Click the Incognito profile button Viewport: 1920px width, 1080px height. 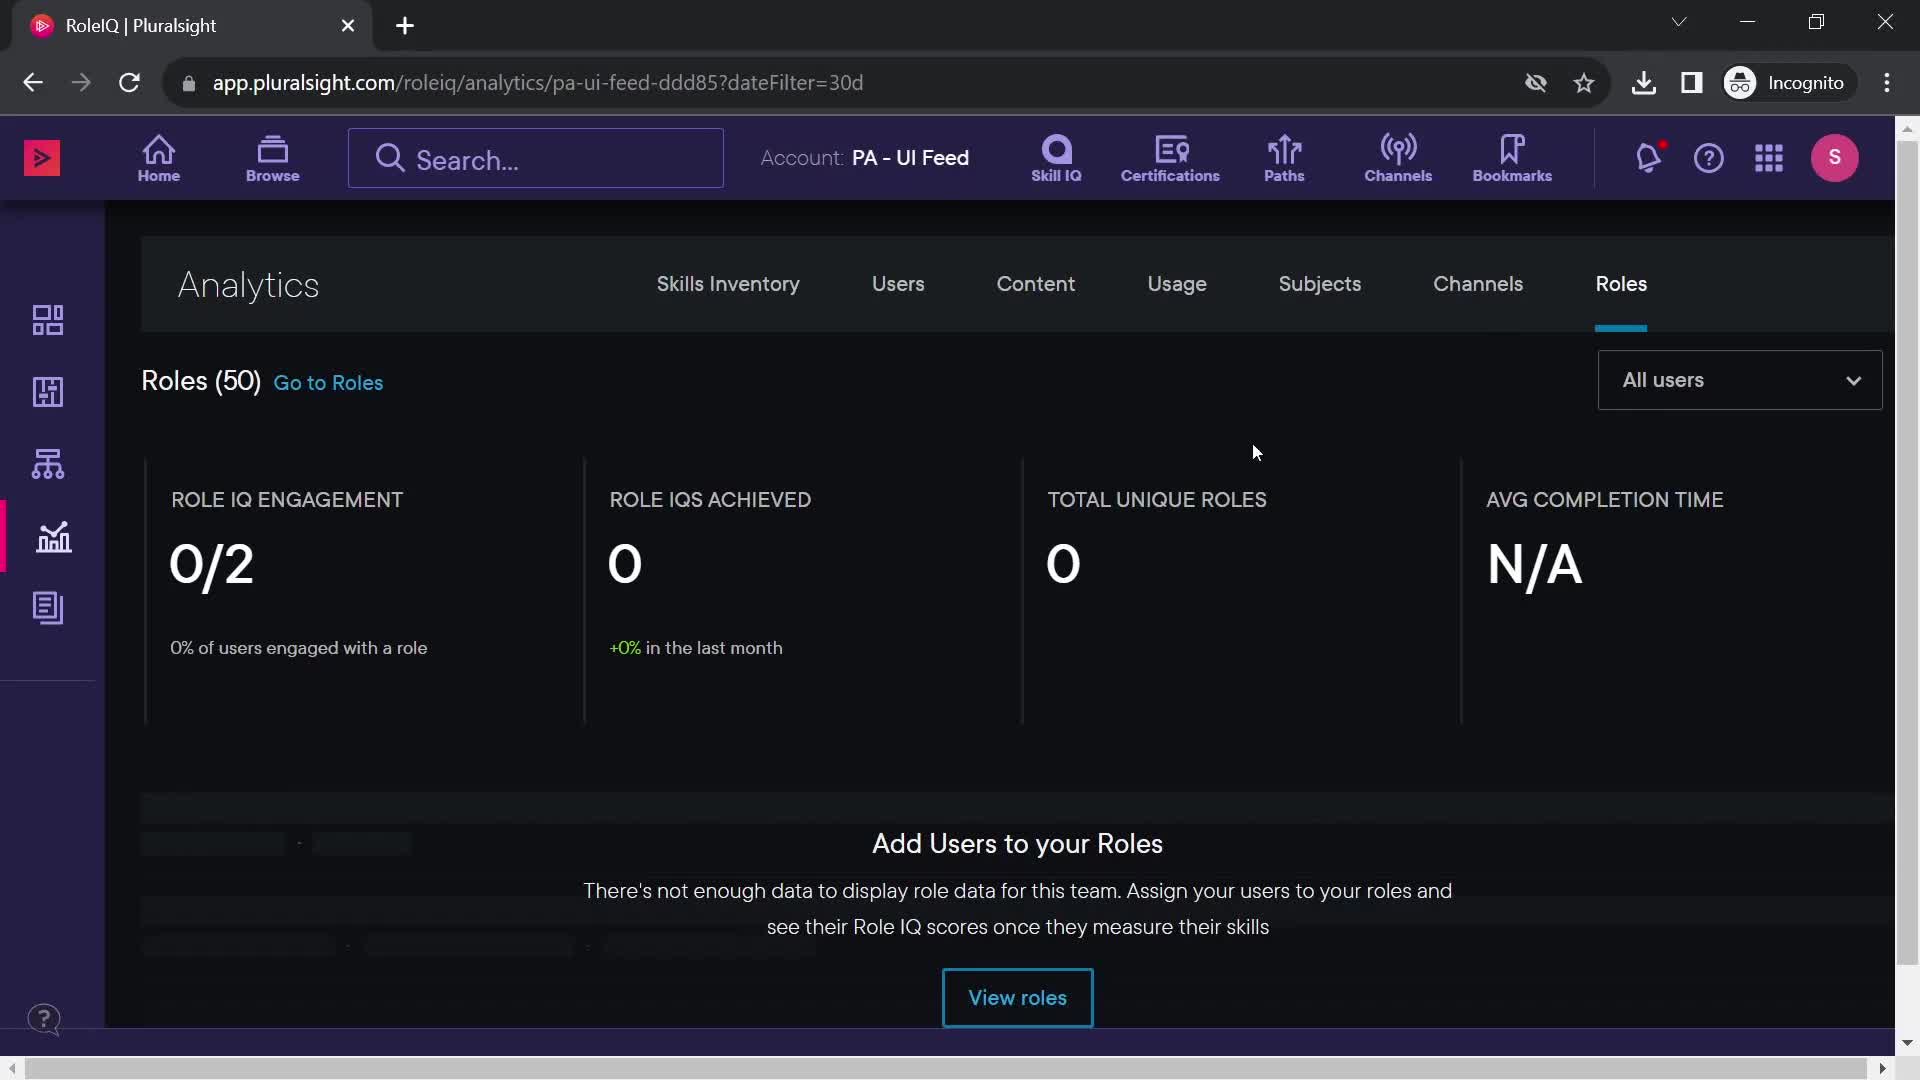pos(1789,83)
